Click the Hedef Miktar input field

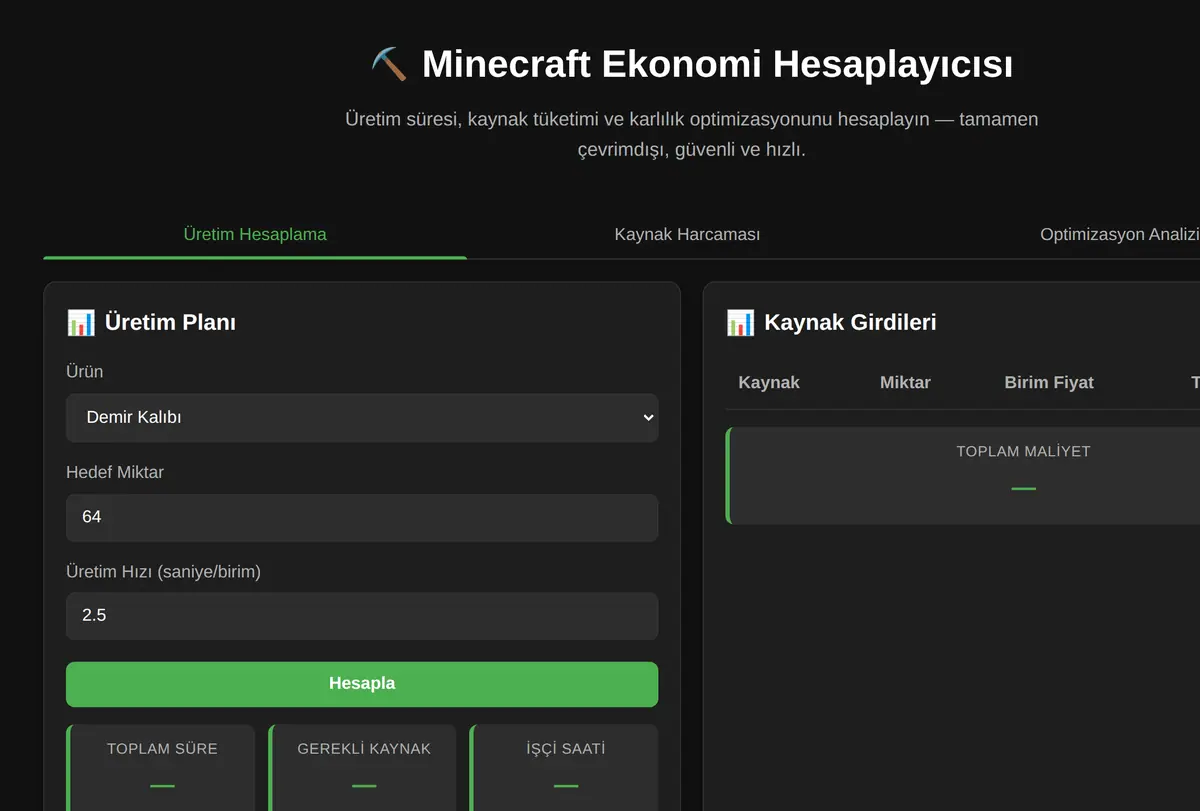[x=362, y=517]
